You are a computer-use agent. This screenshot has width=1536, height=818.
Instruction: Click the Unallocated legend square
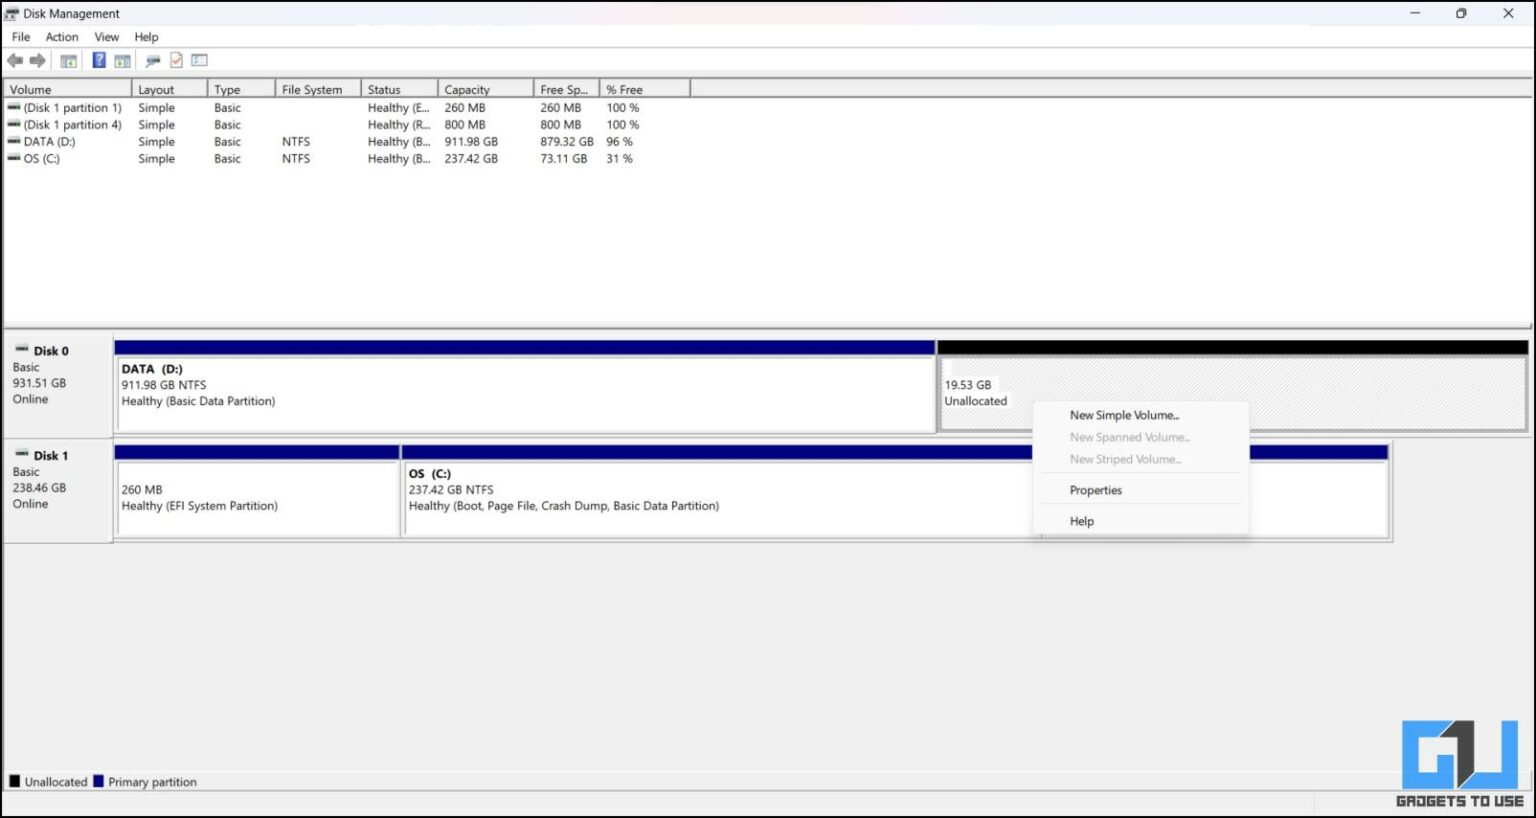tap(14, 781)
